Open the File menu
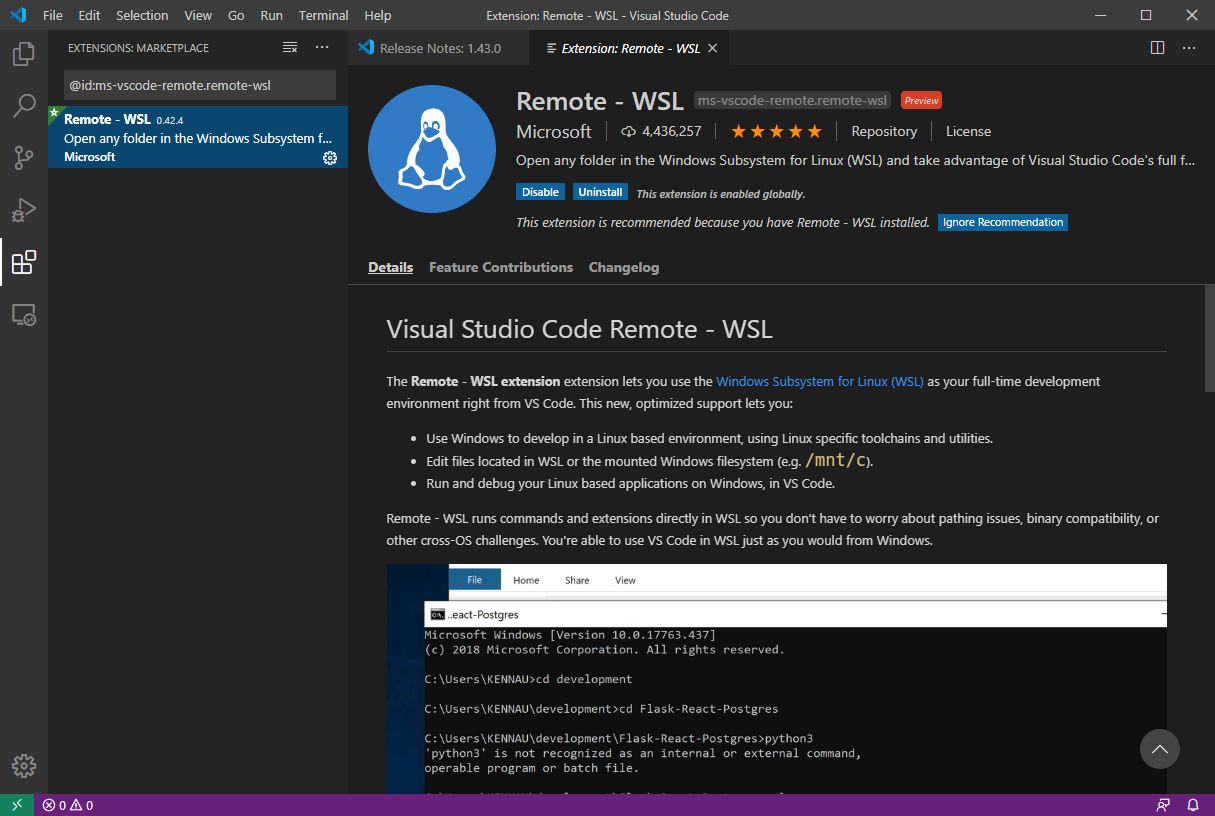The width and height of the screenshot is (1215, 816). pos(53,15)
